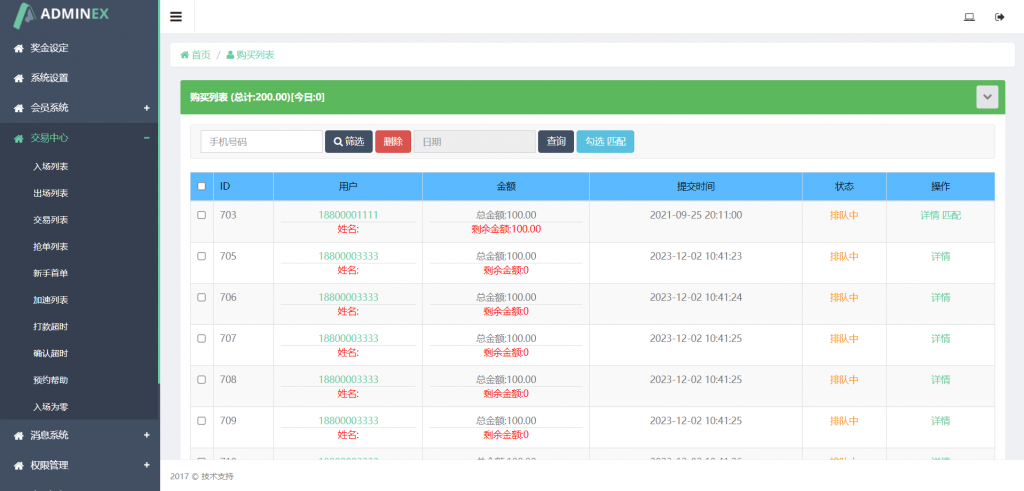Collapse the 交易中心 sidebar menu

click(x=146, y=138)
